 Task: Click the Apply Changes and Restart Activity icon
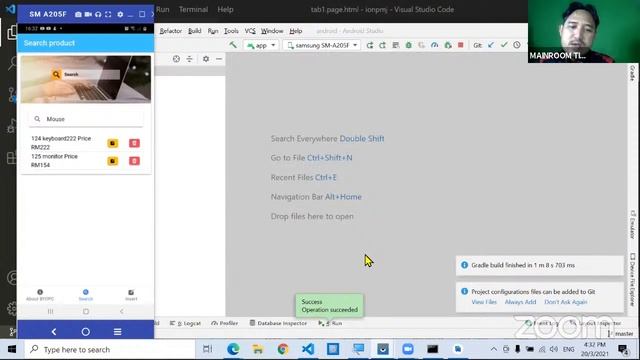(382, 45)
